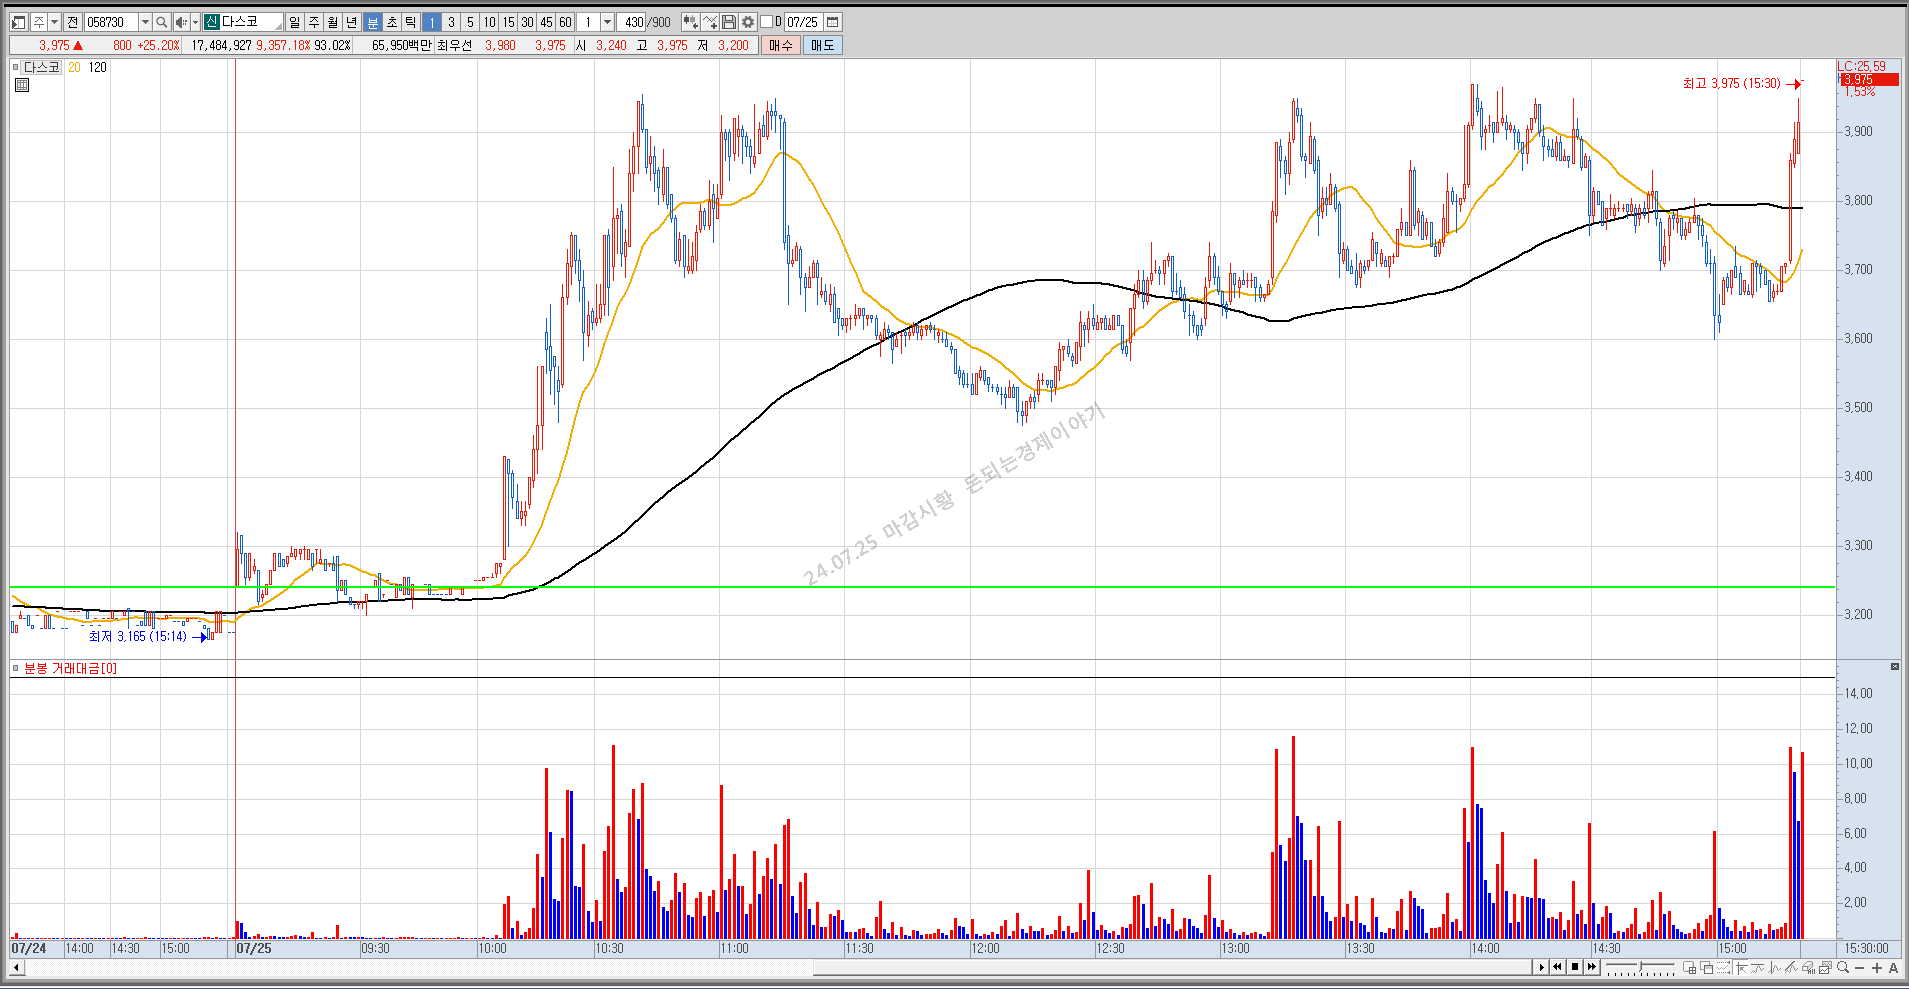Click the letter A text tool icon
Screen dimensions: 1909x989
(1893, 968)
